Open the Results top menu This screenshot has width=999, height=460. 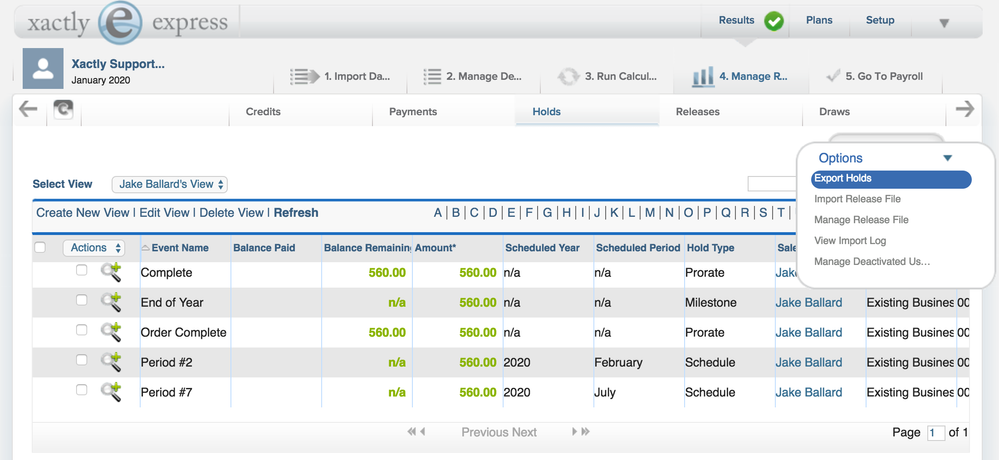tap(737, 20)
